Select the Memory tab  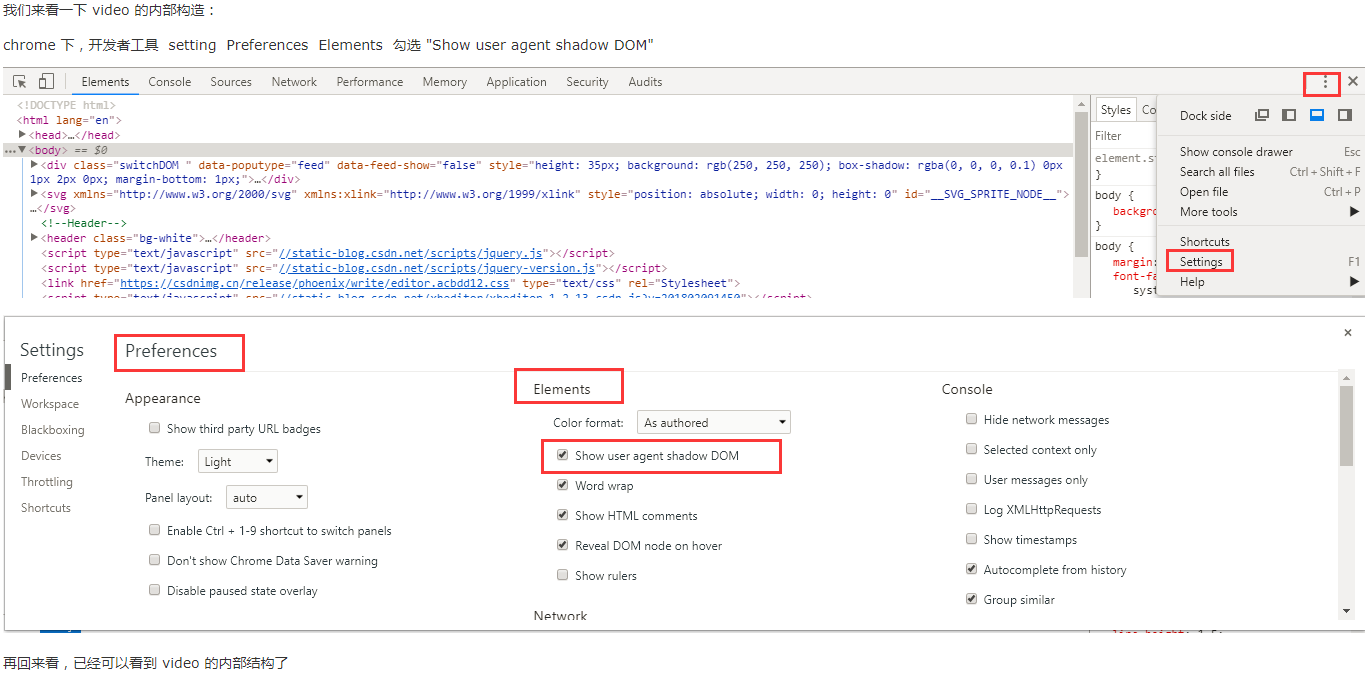pyautogui.click(x=444, y=82)
